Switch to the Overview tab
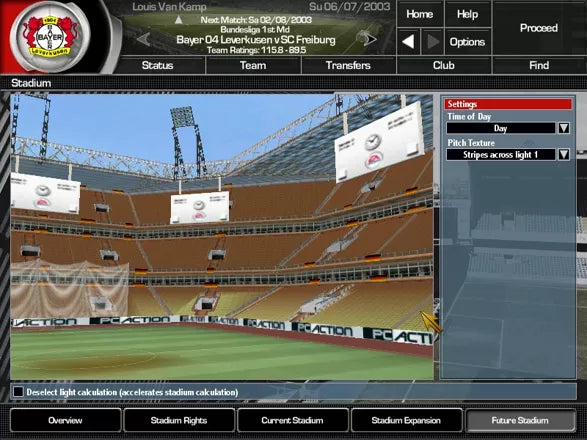The height and width of the screenshot is (440, 587). click(x=66, y=420)
